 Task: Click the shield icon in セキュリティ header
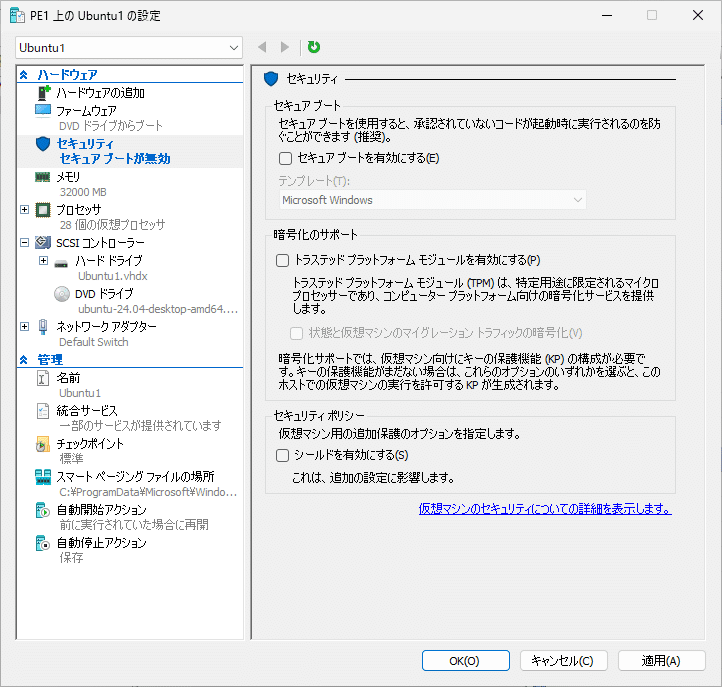click(271, 79)
